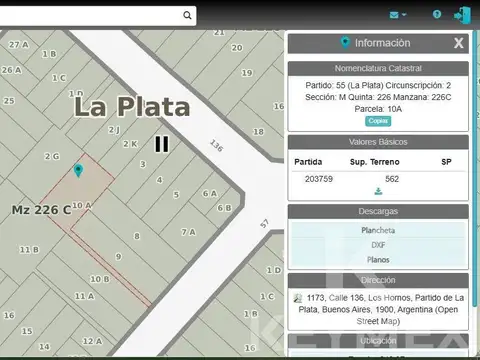Image resolution: width=480 pixels, height=360 pixels.
Task: Select parcel 18 across street 136
Action: (258, 132)
